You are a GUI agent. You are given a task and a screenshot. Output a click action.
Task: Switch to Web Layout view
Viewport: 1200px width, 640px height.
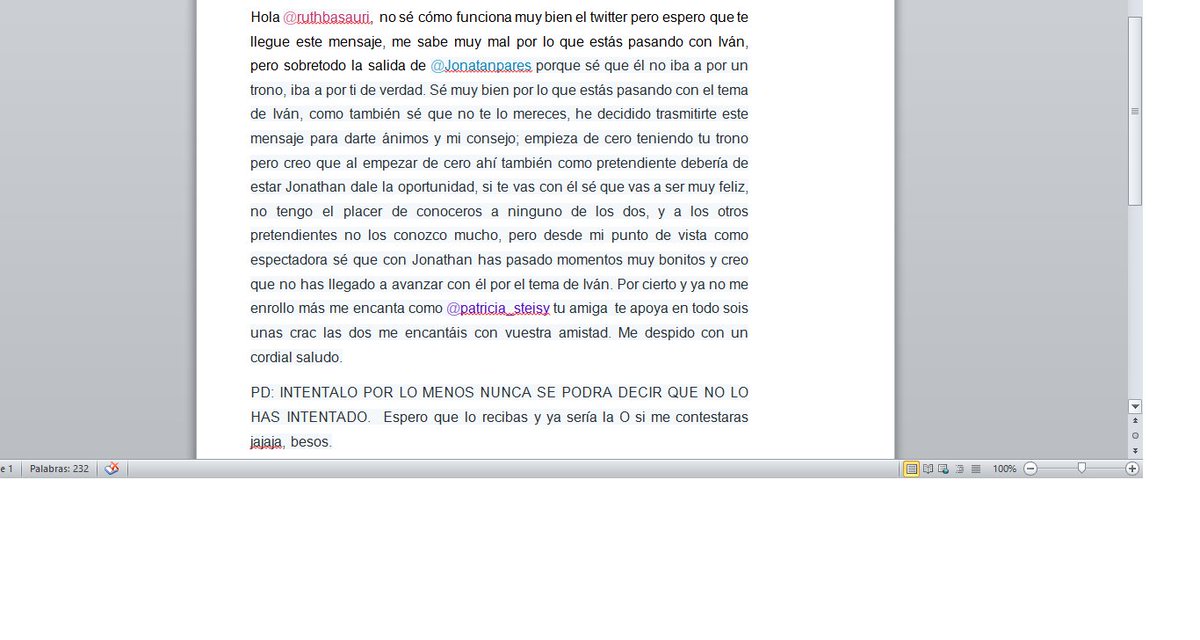pos(944,468)
